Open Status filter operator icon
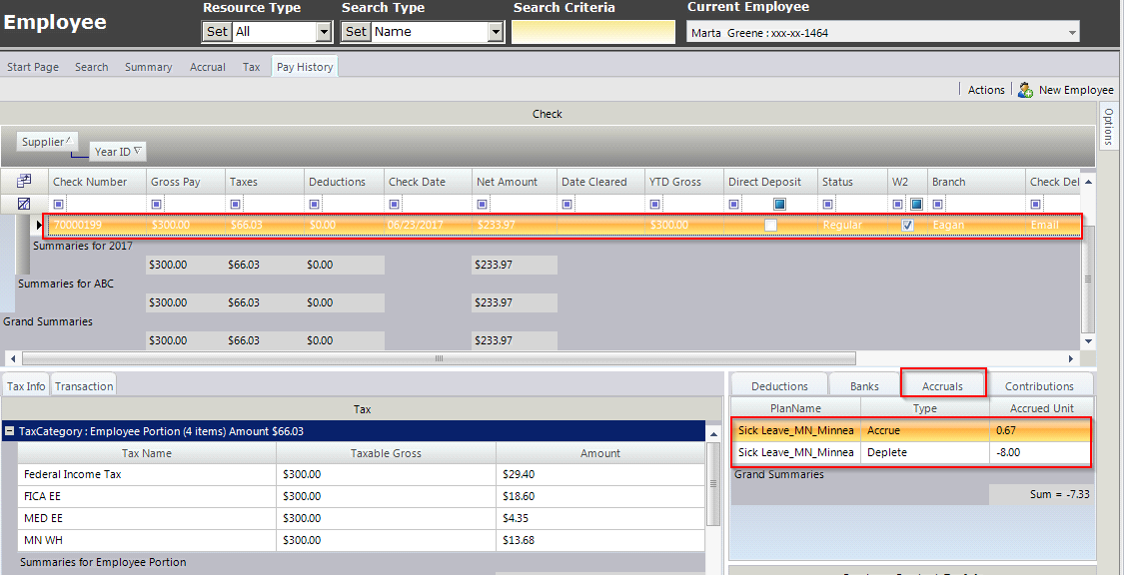The image size is (1124, 575). 827,204
